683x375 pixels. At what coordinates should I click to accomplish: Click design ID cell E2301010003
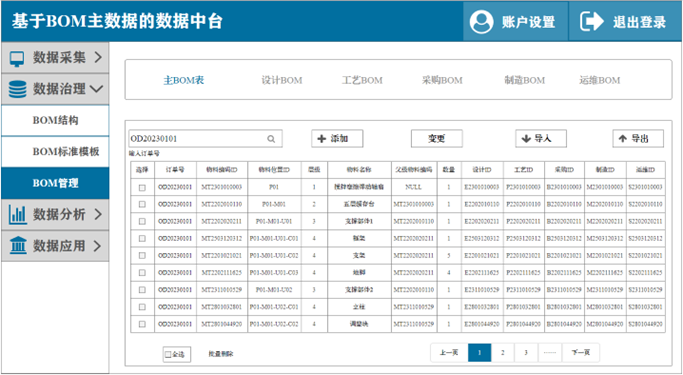482,187
